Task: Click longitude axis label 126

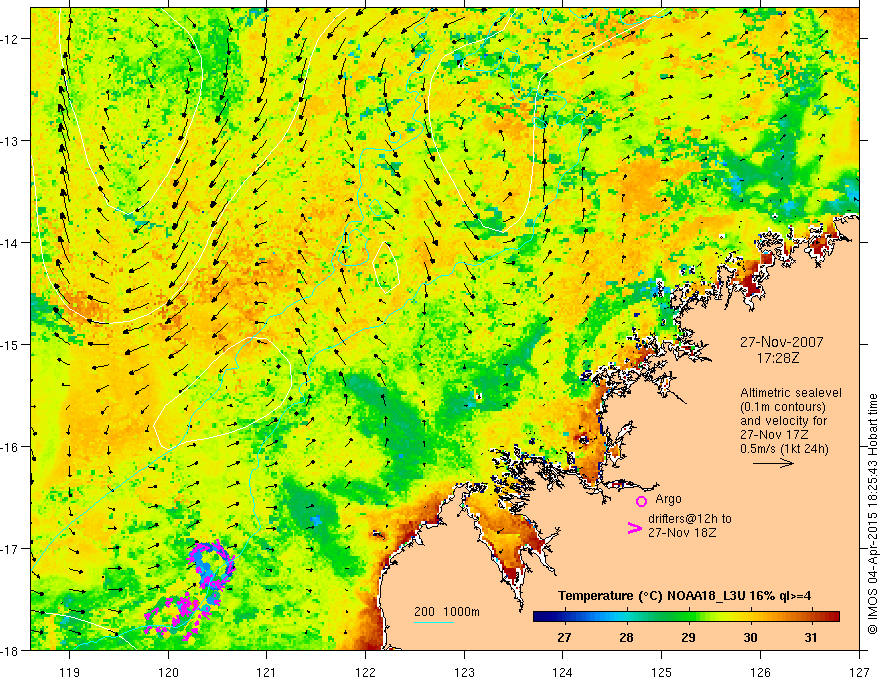Action: click(760, 672)
